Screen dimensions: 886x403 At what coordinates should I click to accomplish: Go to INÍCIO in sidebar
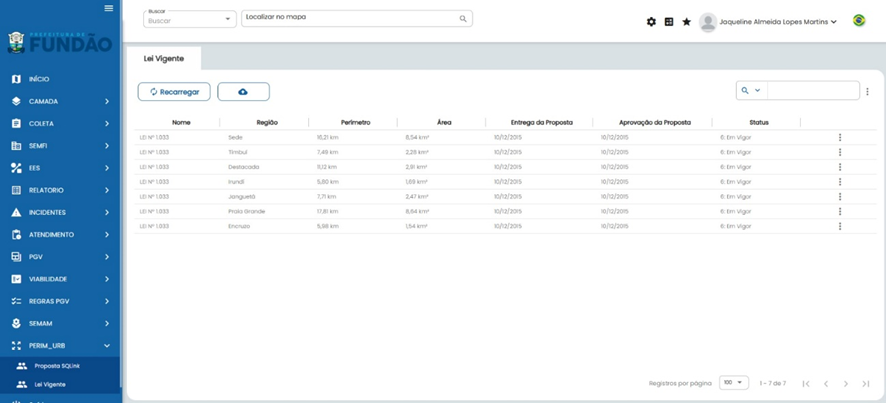tap(40, 79)
